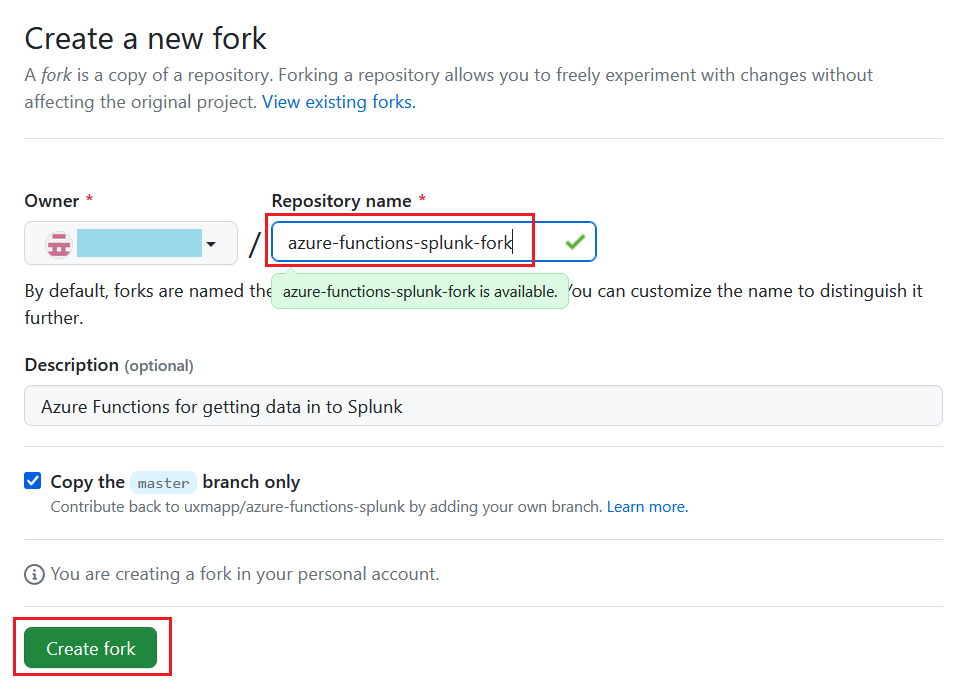Click the slash separator between owner and name
Image resolution: width=963 pixels, height=697 pixels.
254,244
